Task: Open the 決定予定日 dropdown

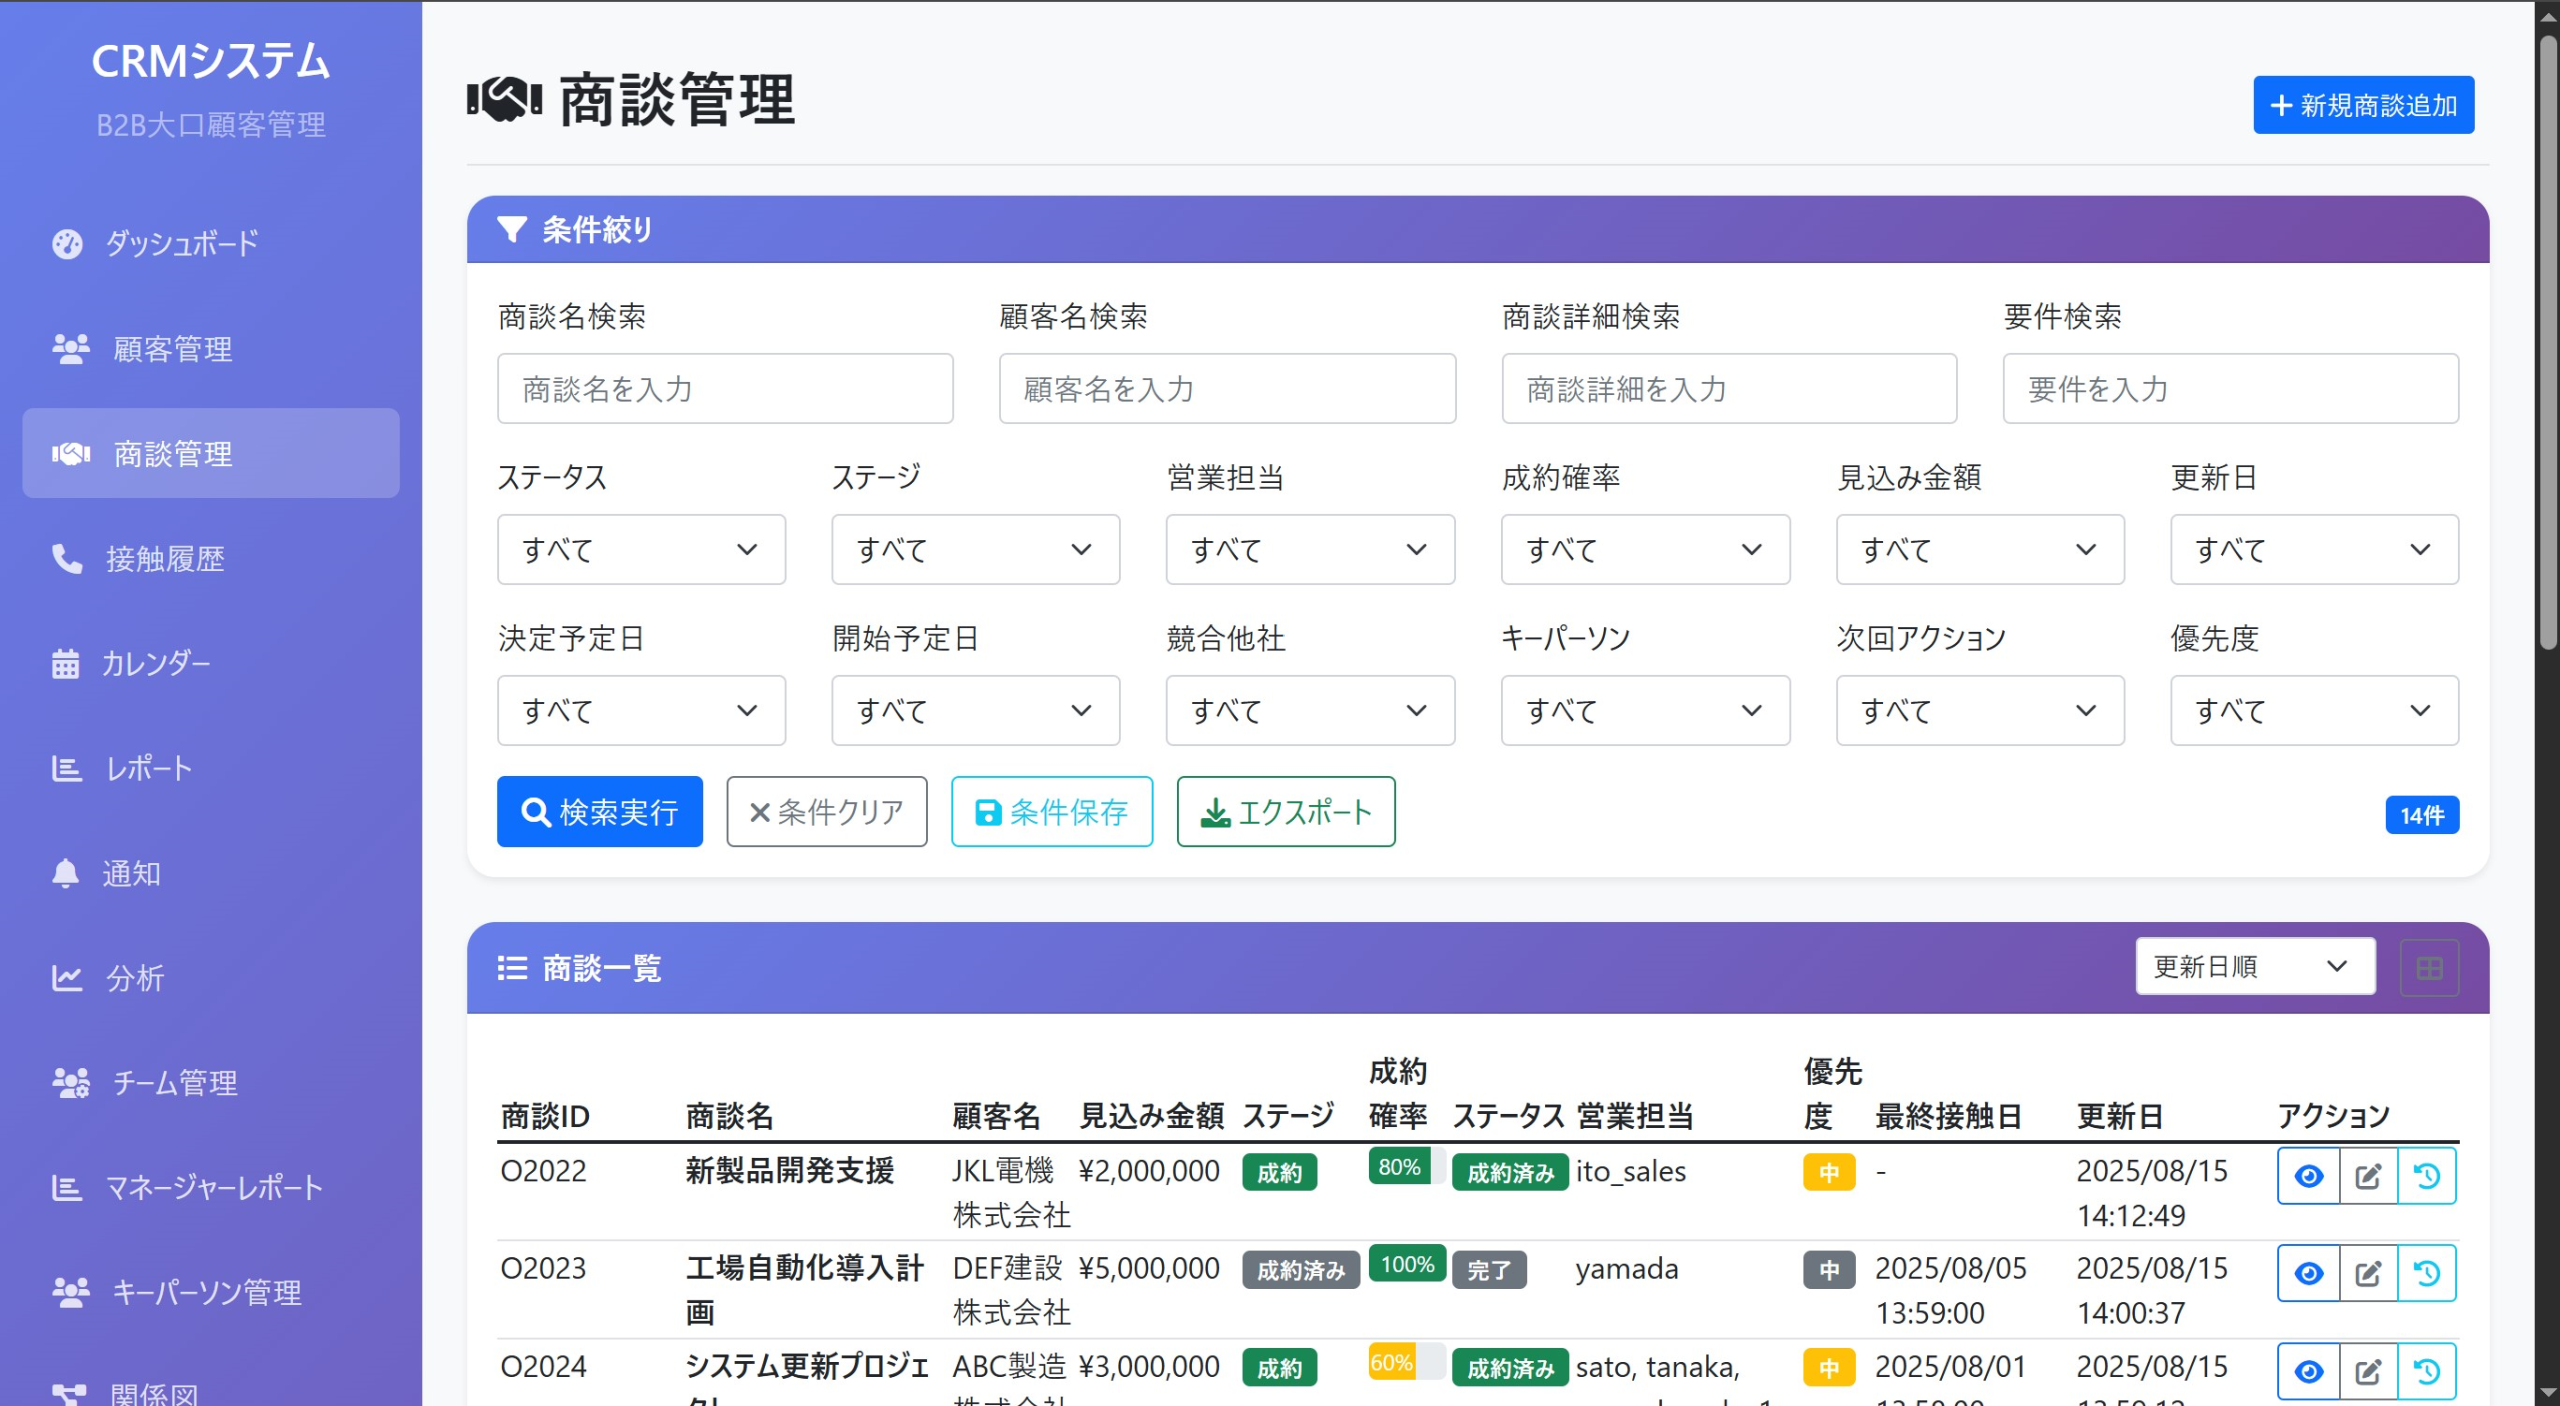Action: click(641, 710)
